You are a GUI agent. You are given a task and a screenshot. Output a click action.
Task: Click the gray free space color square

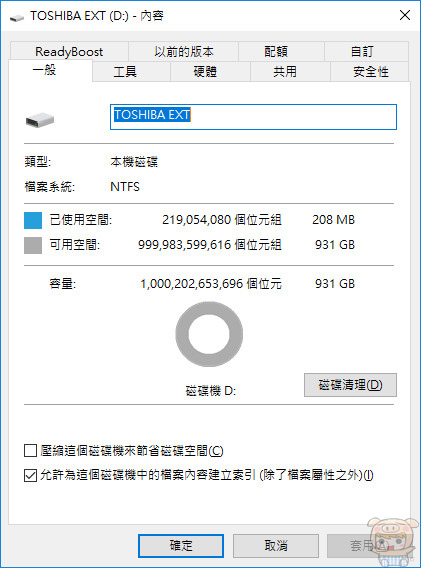coord(33,245)
